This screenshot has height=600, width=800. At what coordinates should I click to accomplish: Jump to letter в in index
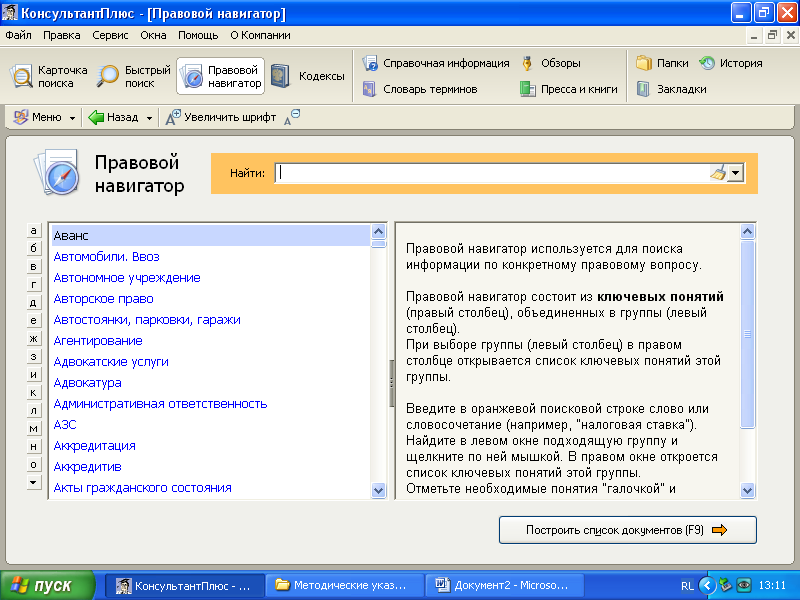[x=33, y=266]
